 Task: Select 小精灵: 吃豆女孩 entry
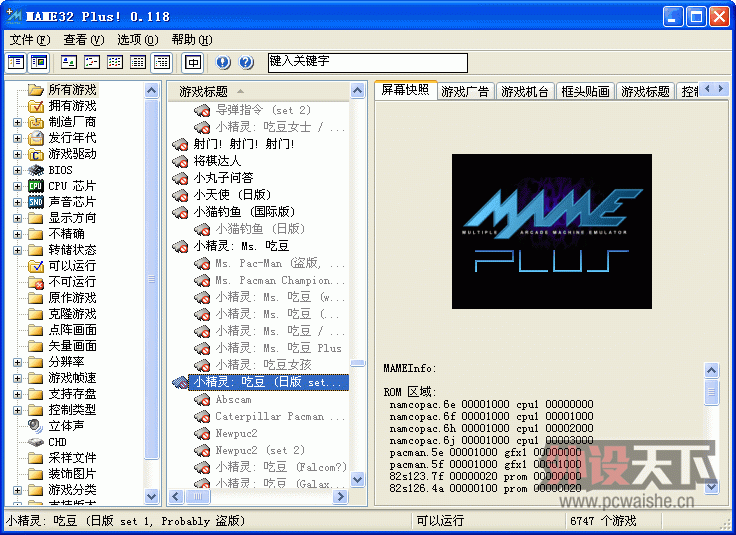[263, 365]
